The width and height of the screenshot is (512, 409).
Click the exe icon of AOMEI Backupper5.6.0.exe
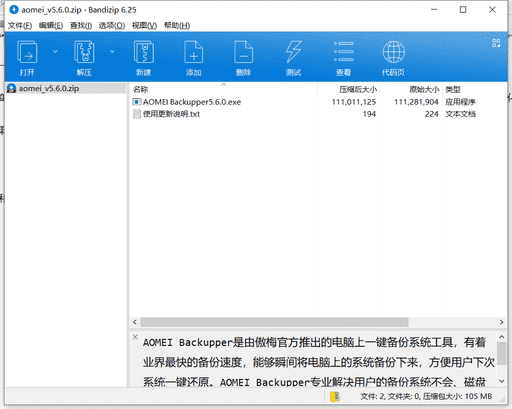pyautogui.click(x=137, y=102)
